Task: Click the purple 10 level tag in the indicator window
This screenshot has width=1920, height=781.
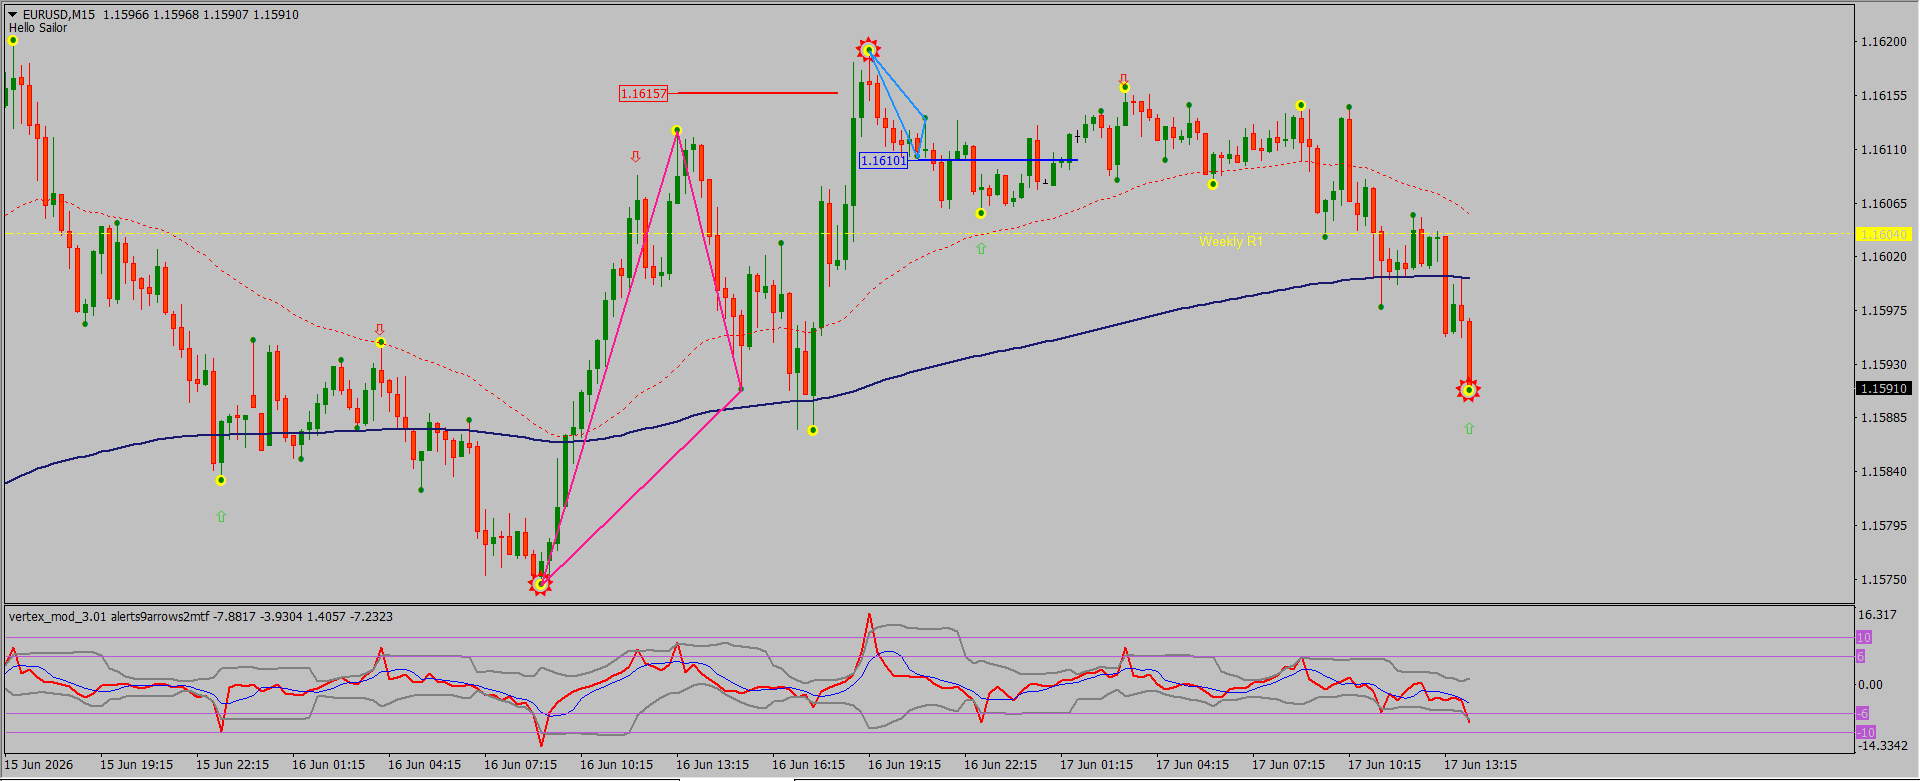Action: point(1864,637)
